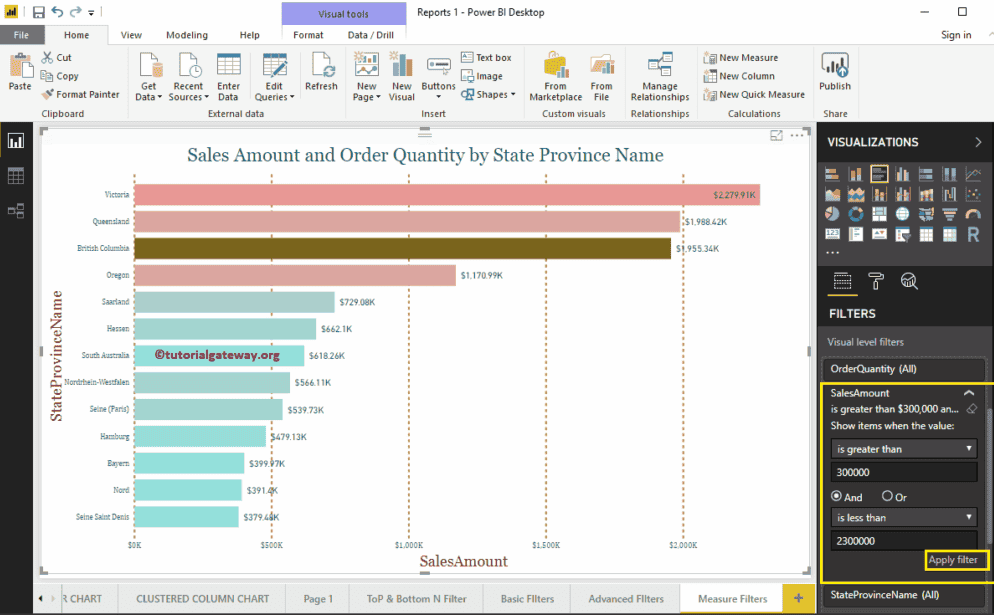Switch to the Modeling ribbon tab
Image resolution: width=994 pixels, height=615 pixels.
coord(186,33)
